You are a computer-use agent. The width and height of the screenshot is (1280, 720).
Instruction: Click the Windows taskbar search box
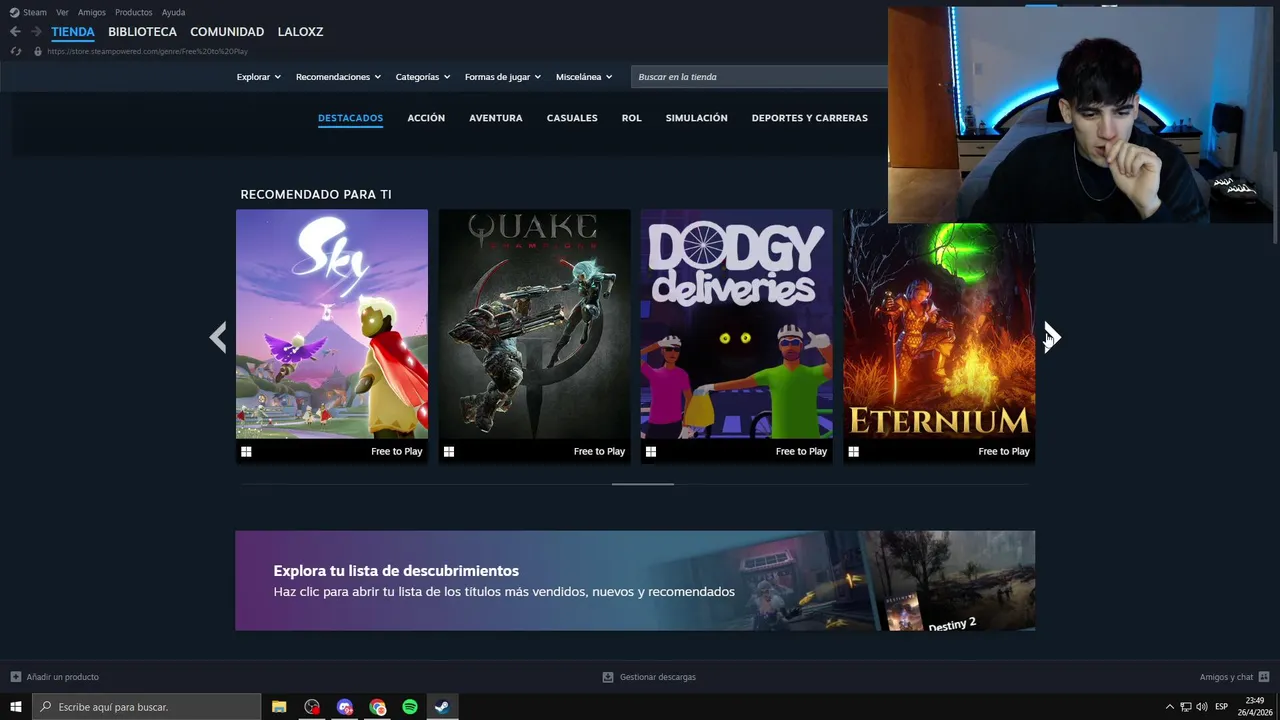[147, 707]
